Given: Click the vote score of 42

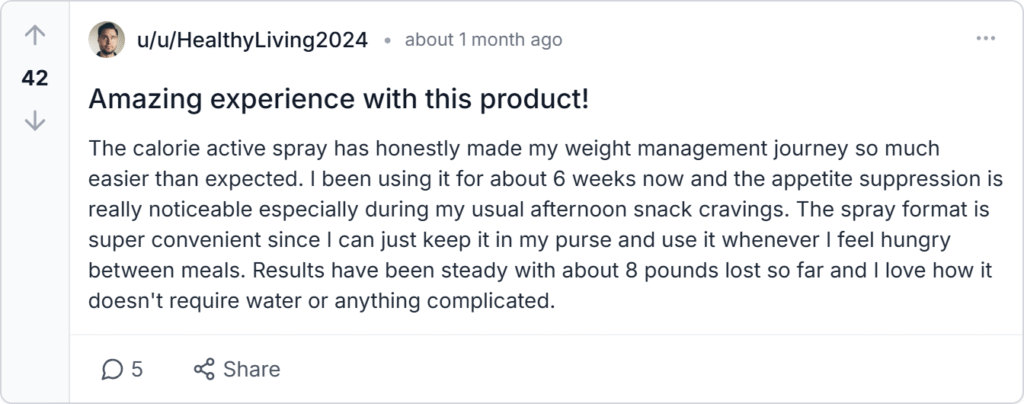Looking at the screenshot, I should point(35,78).
